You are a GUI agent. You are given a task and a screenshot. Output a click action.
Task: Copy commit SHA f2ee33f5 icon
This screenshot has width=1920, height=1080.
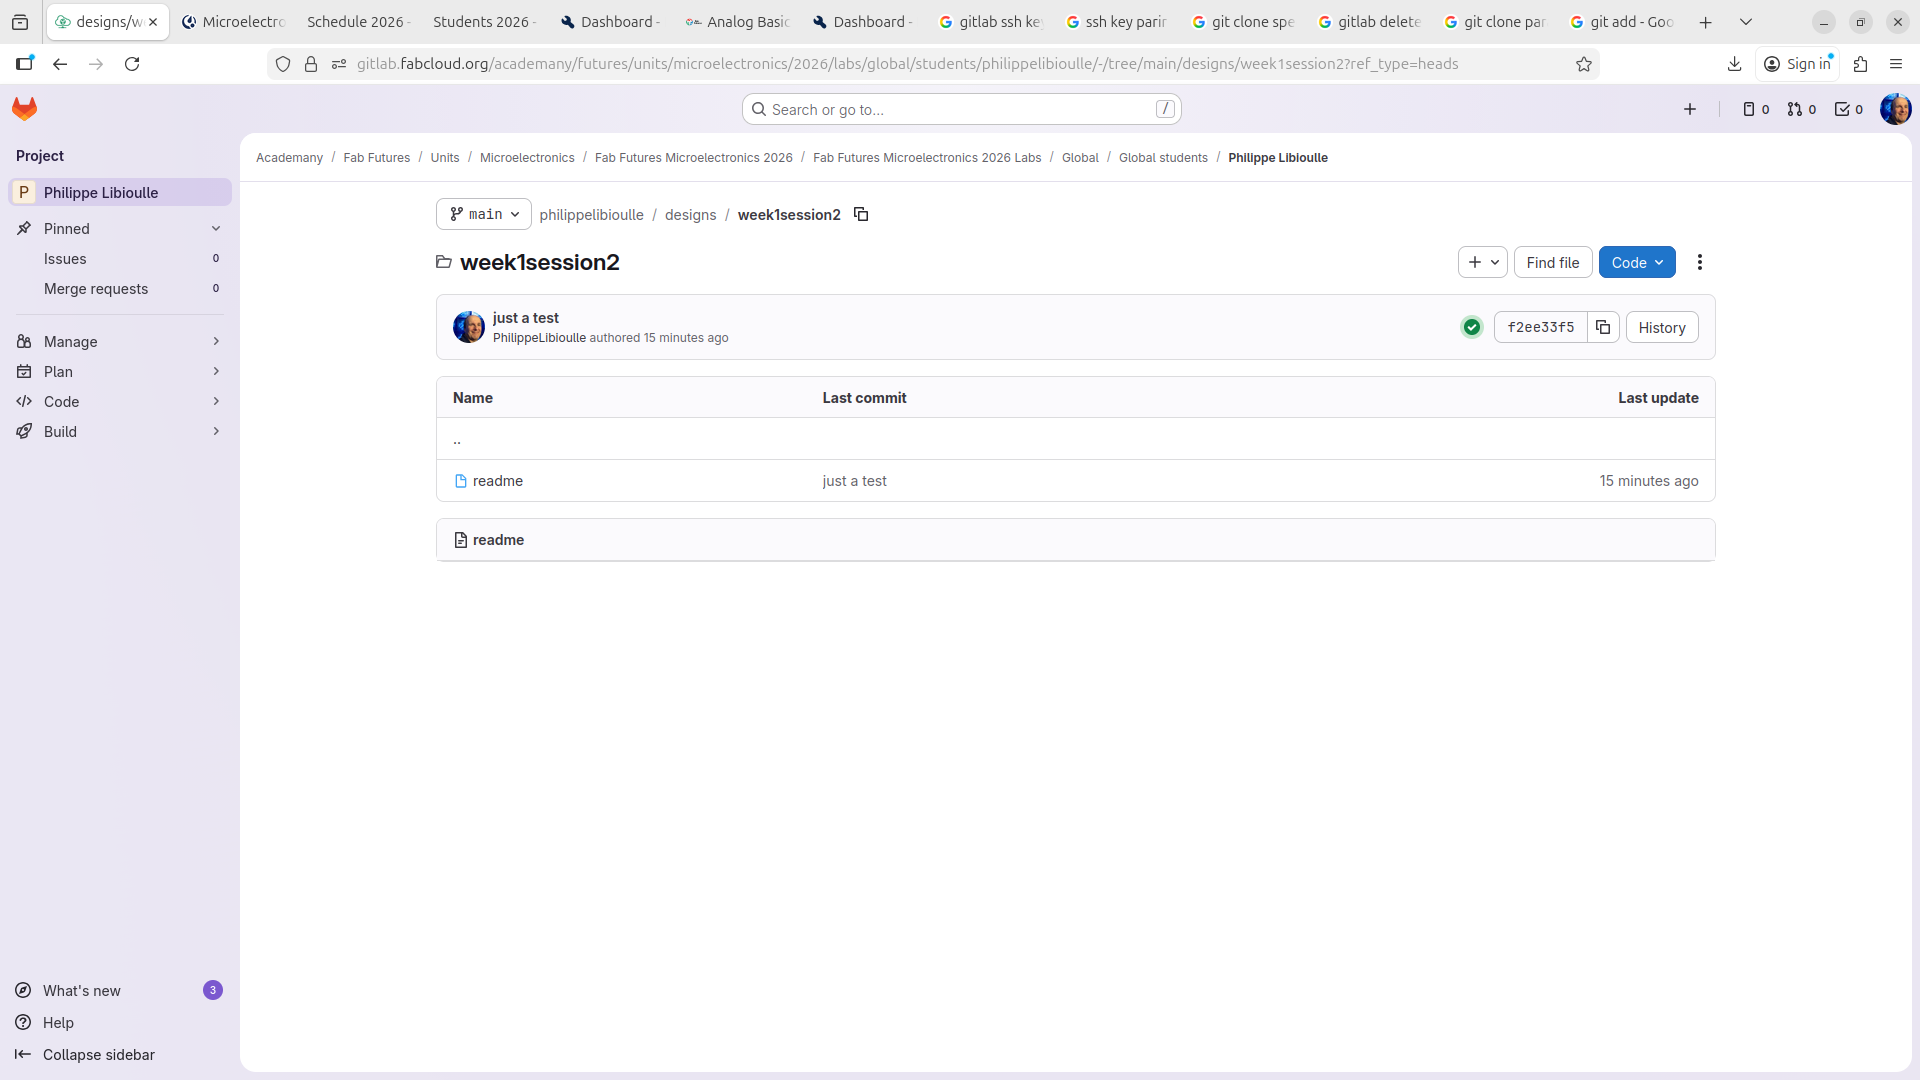tap(1603, 327)
